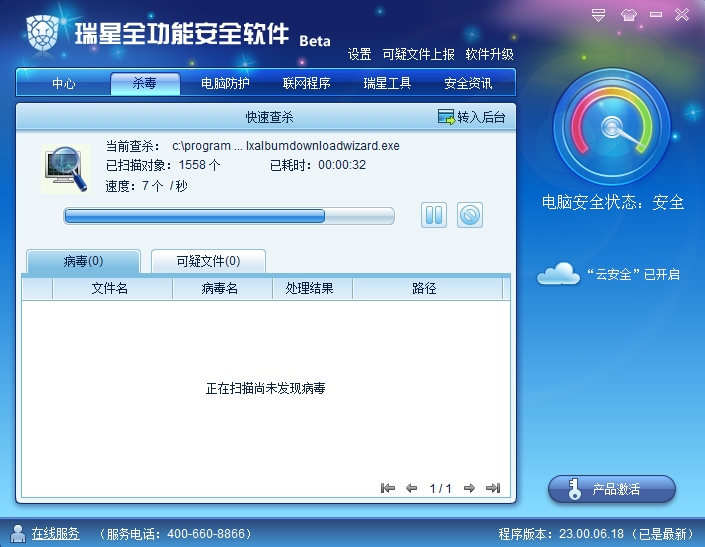Click the scan progress bar
This screenshot has width=705, height=547.
[x=229, y=216]
